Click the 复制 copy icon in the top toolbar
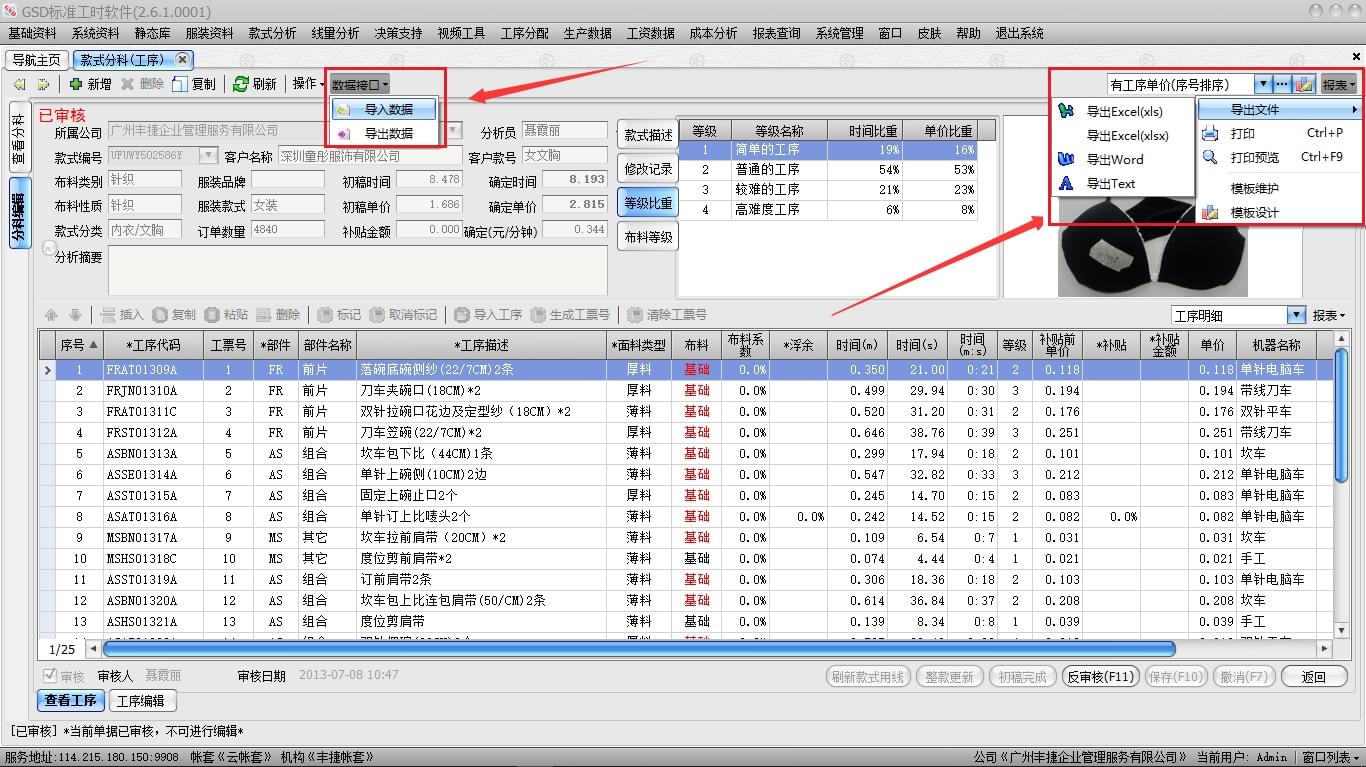This screenshot has height=767, width=1366. coord(179,84)
